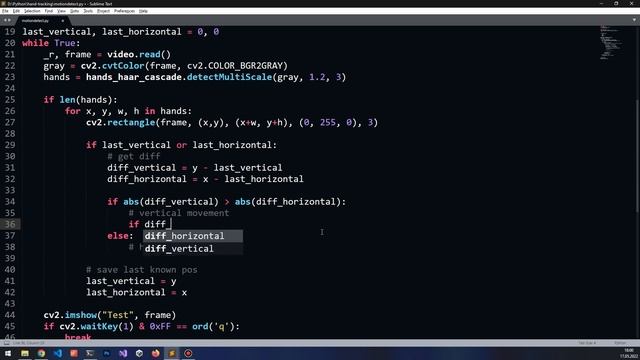Click line number 36 in gutter

click(x=10, y=224)
